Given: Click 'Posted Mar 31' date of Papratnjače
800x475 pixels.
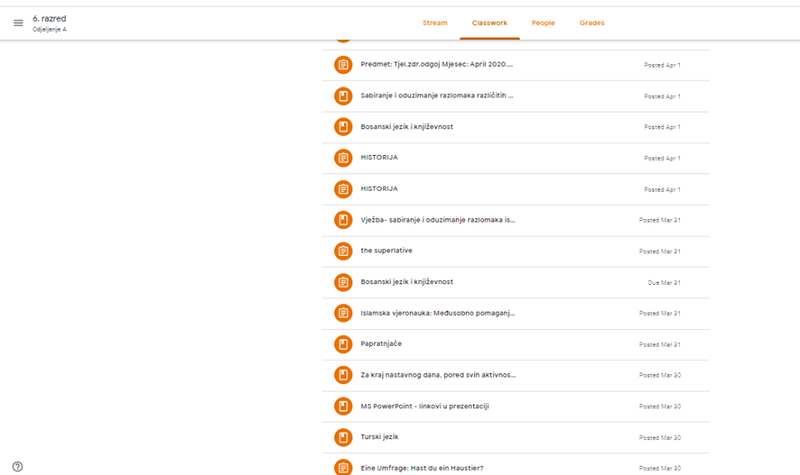Looking at the screenshot, I should [659, 344].
